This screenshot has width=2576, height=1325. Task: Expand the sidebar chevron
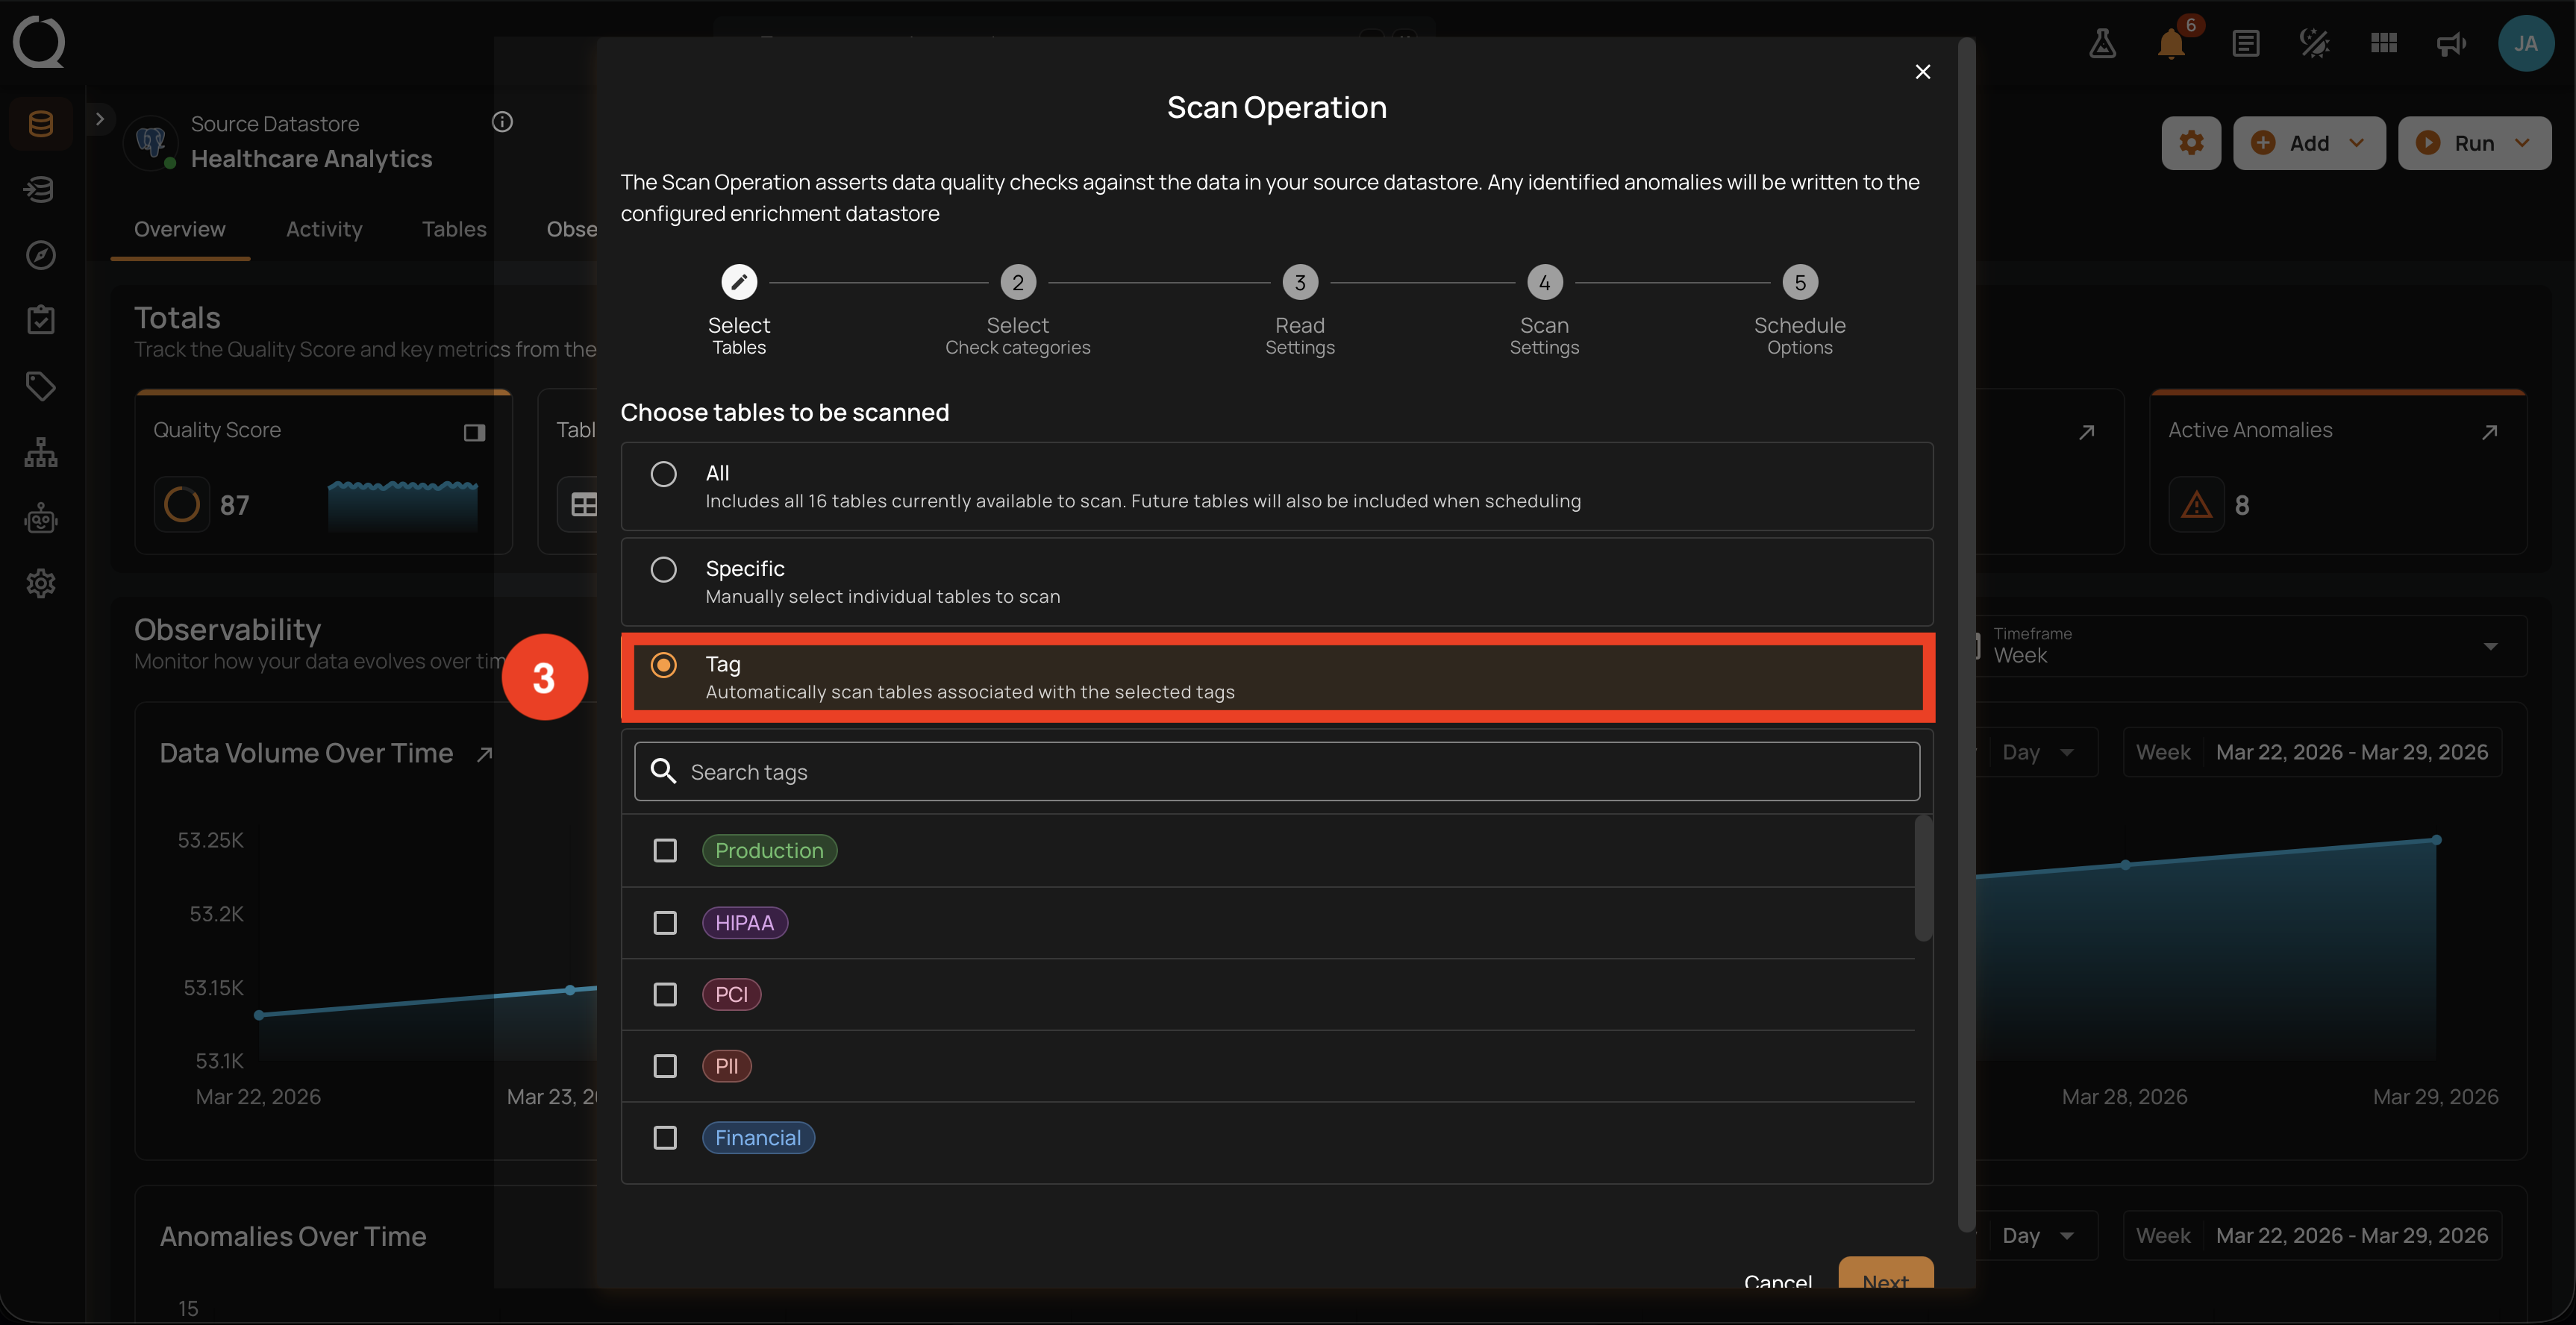click(x=99, y=119)
